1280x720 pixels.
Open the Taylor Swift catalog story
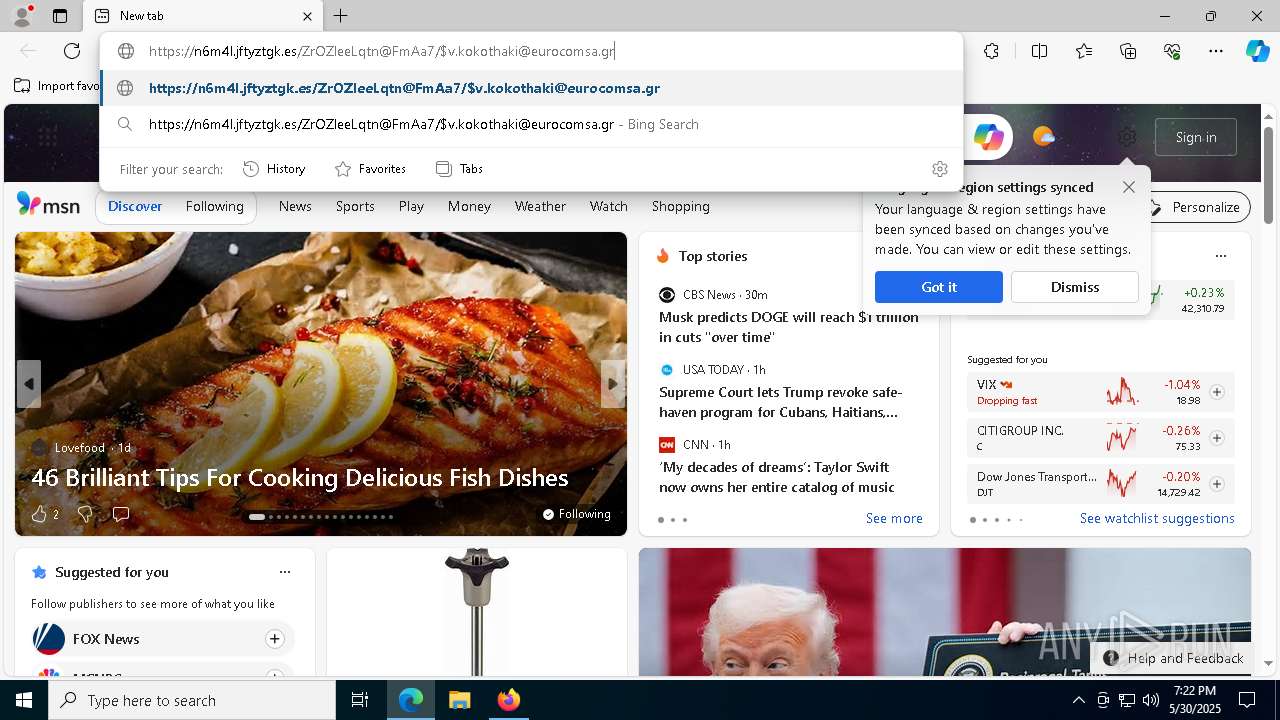pos(777,477)
